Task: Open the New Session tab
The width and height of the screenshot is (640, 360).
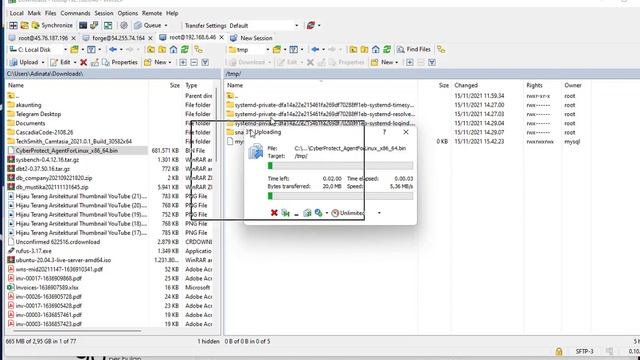Action: (x=251, y=38)
